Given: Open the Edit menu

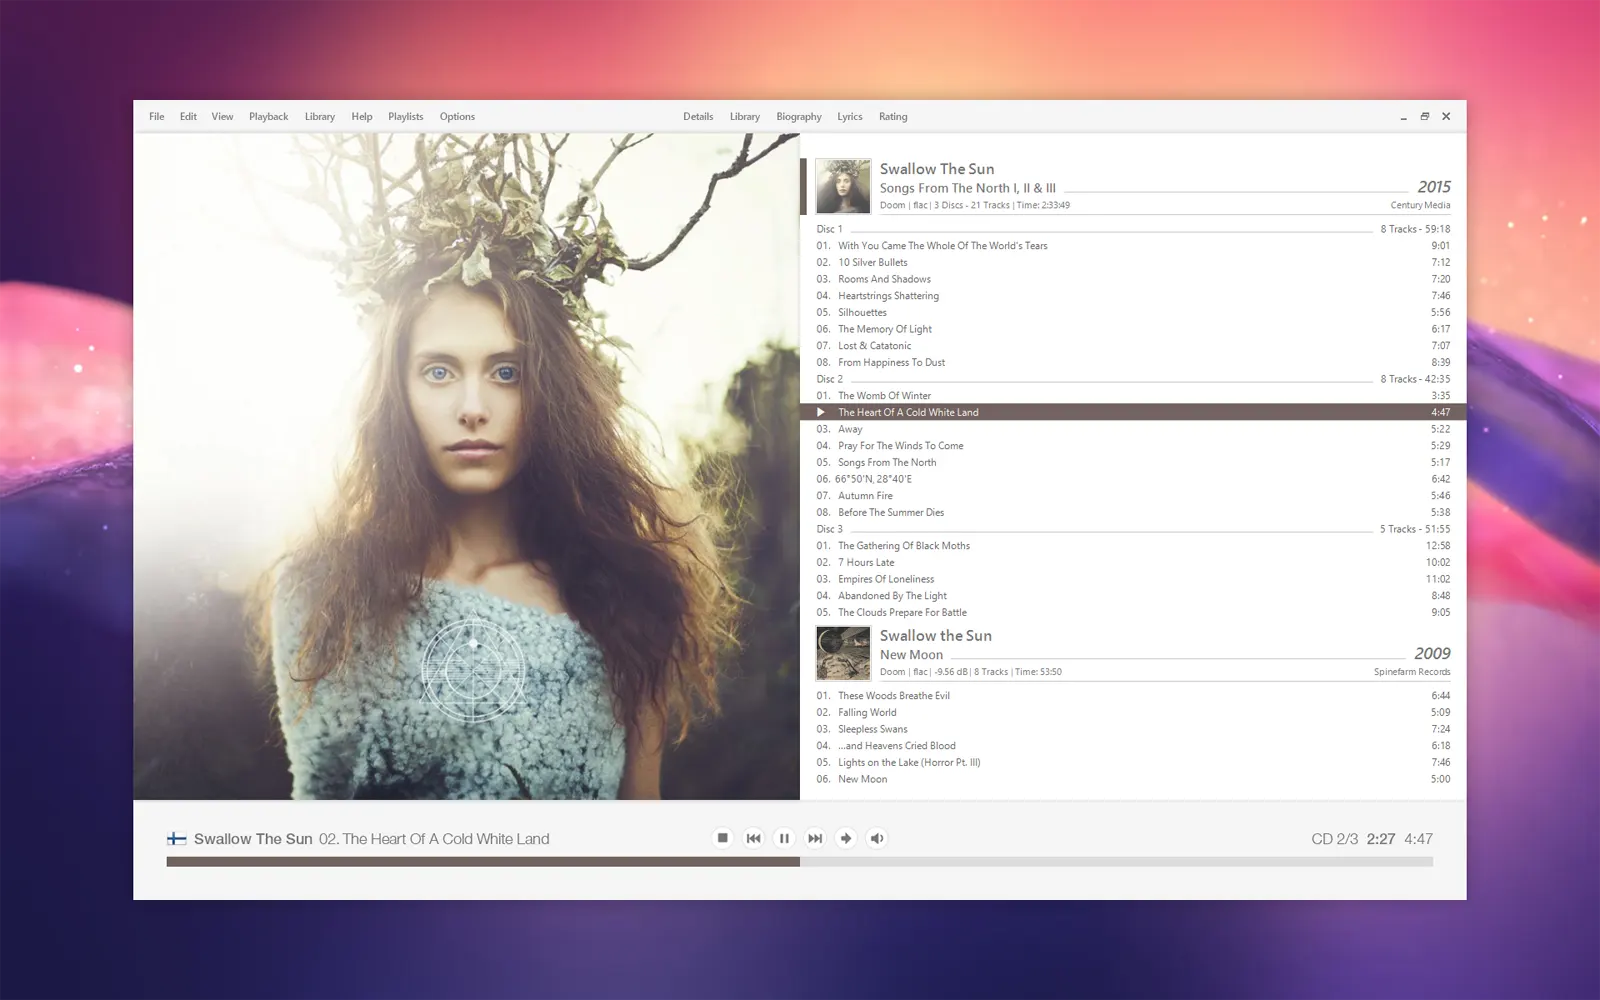Looking at the screenshot, I should pyautogui.click(x=188, y=116).
